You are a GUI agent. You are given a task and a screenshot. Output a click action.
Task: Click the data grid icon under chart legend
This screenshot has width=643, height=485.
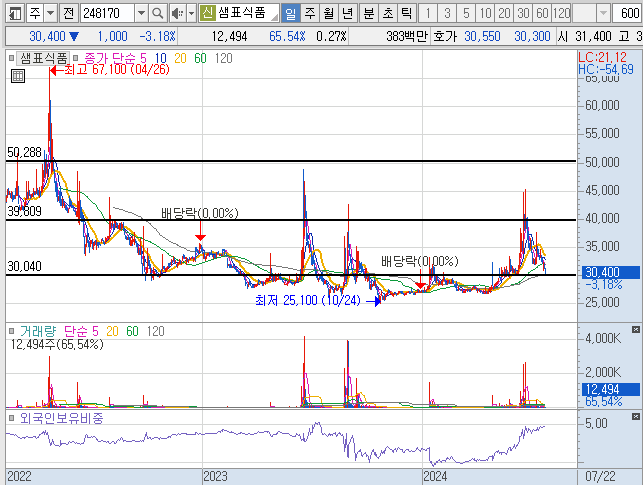coord(18,76)
